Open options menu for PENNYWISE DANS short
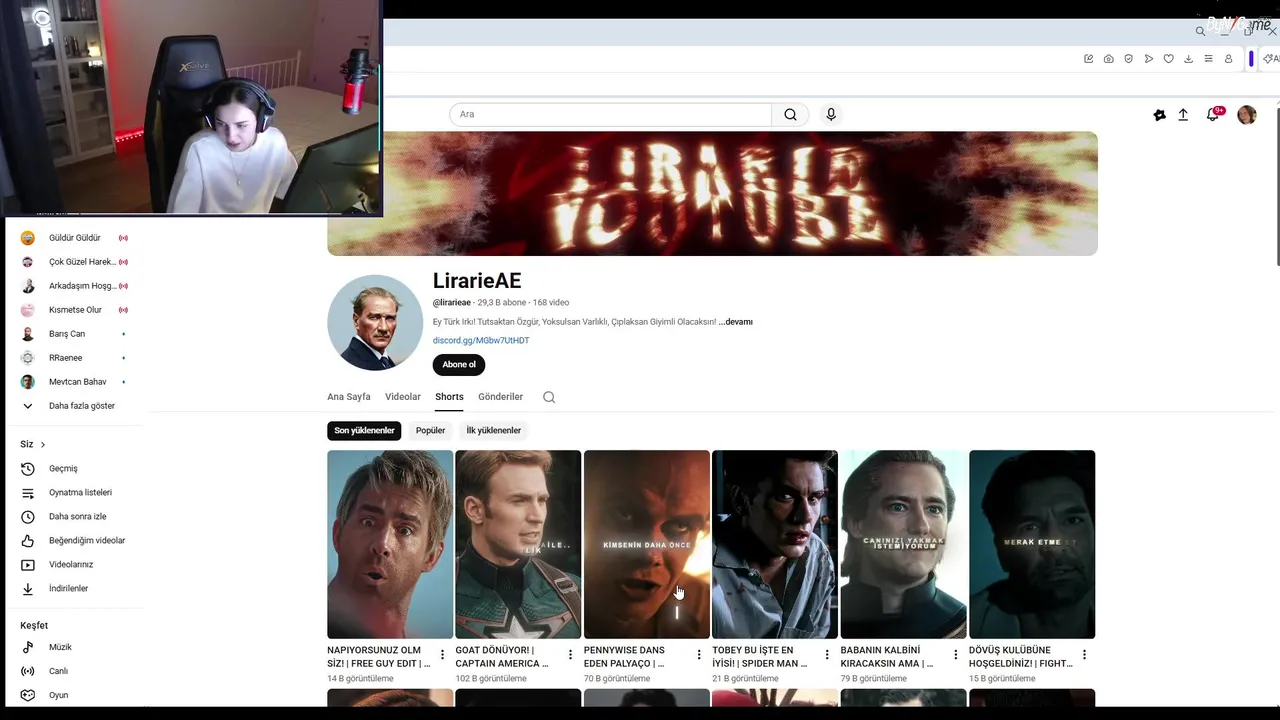 [699, 655]
